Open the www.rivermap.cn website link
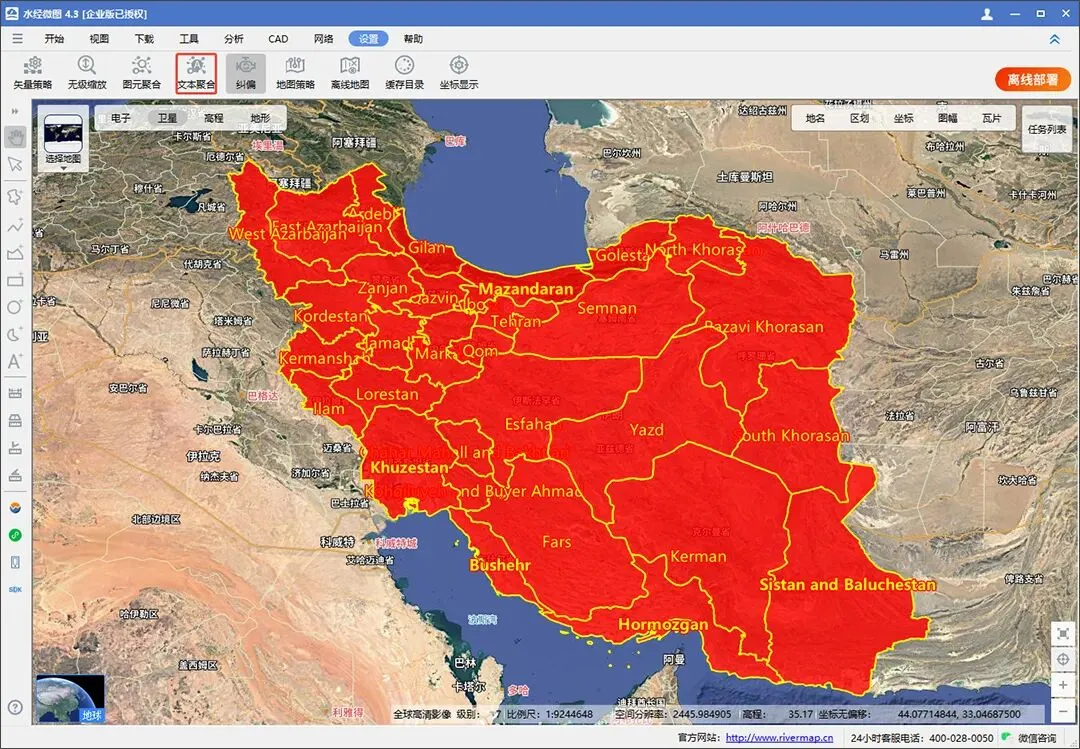Viewport: 1080px width, 749px height. click(779, 737)
